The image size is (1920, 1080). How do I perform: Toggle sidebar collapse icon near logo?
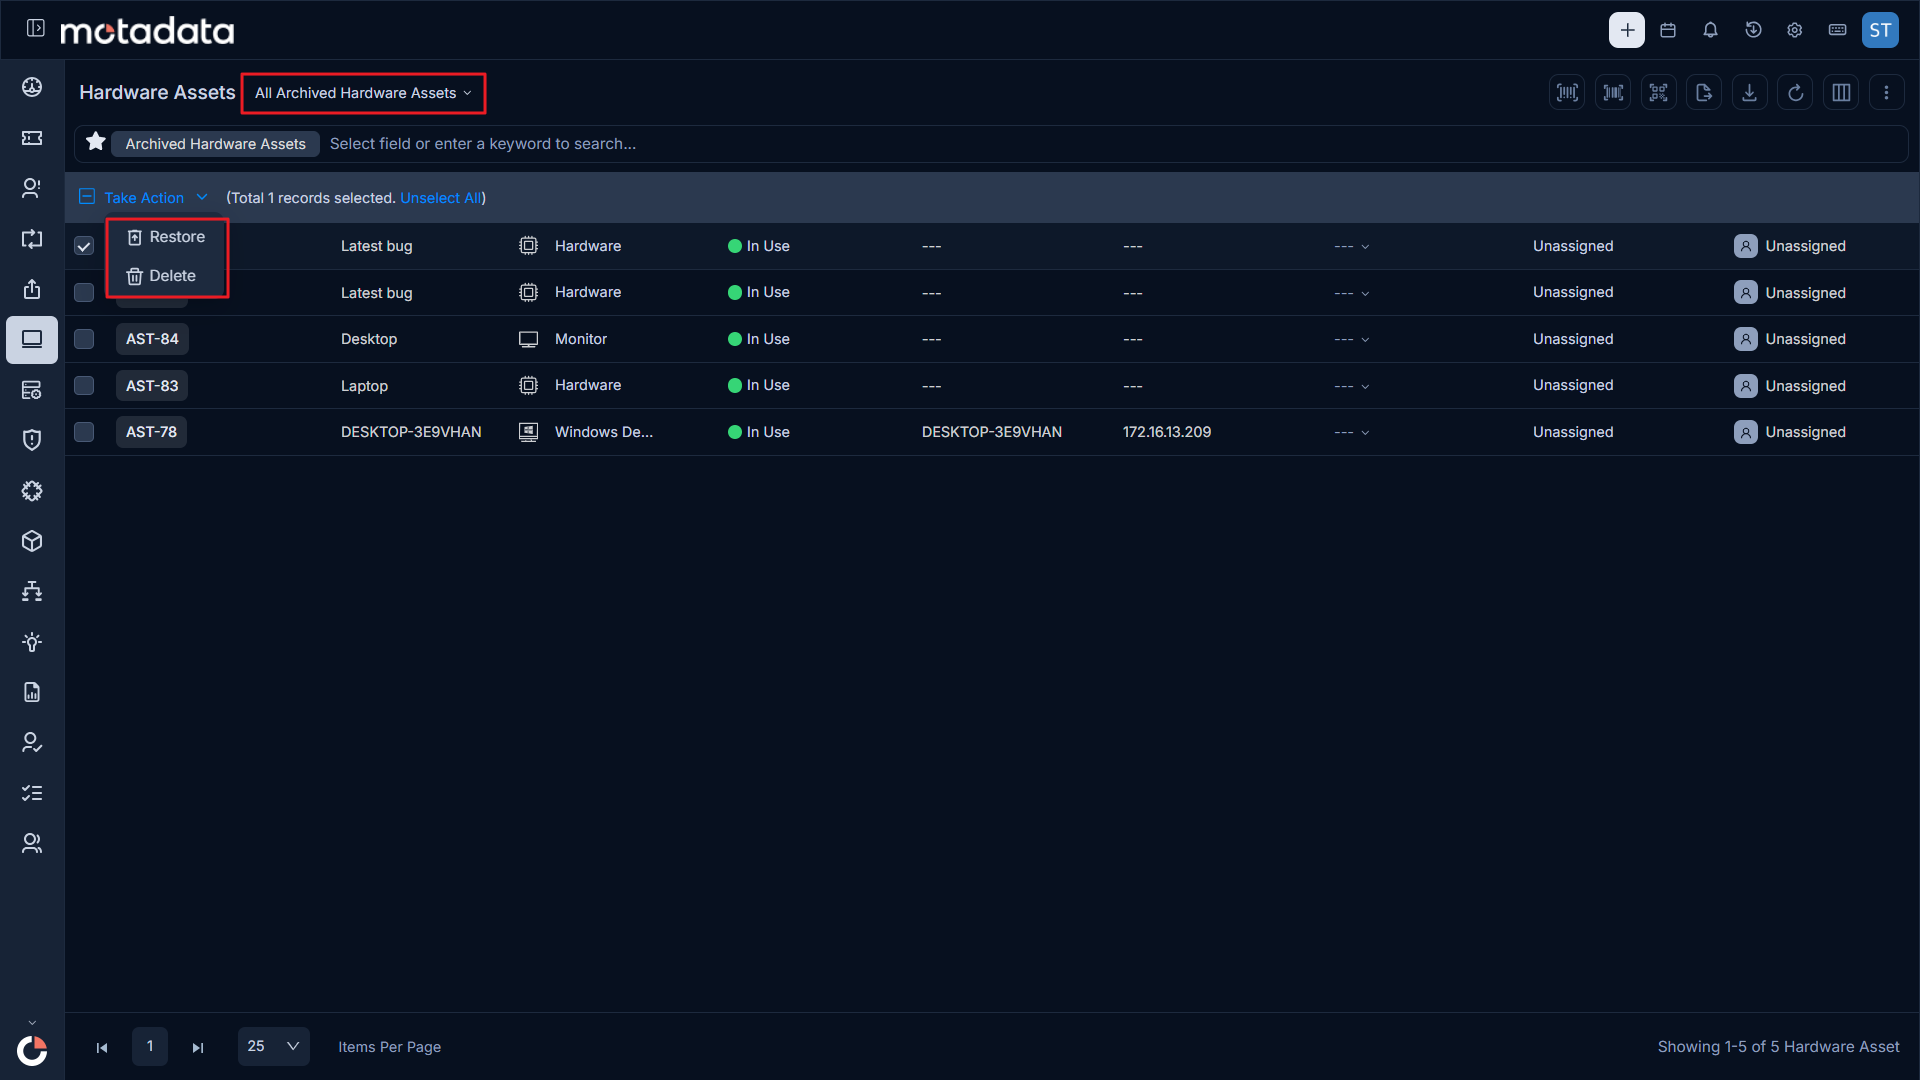pos(35,29)
